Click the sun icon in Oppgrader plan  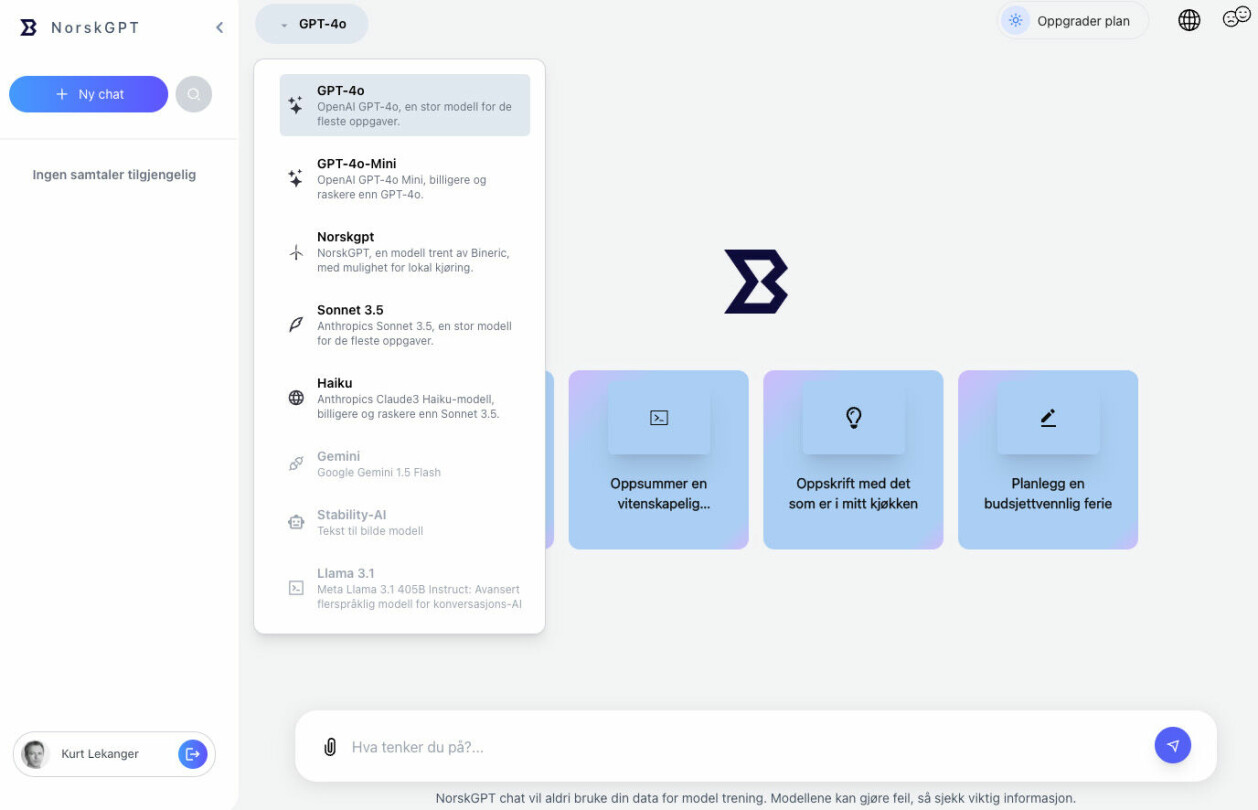point(1016,21)
